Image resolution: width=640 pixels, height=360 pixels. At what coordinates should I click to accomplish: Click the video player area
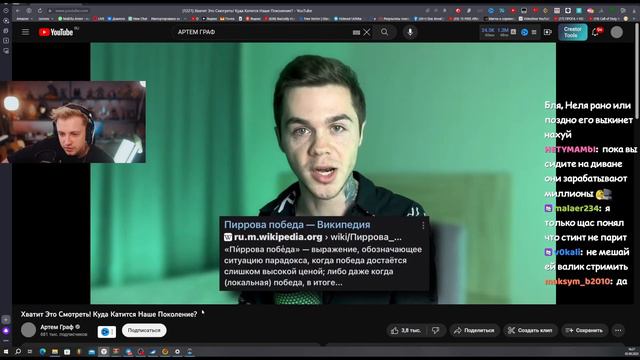tap(323, 173)
